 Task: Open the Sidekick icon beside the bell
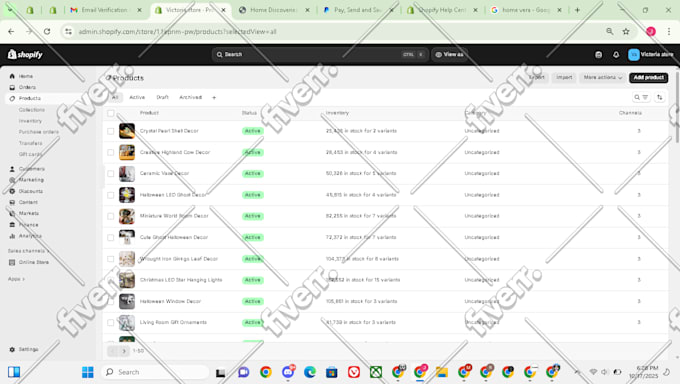click(x=598, y=55)
